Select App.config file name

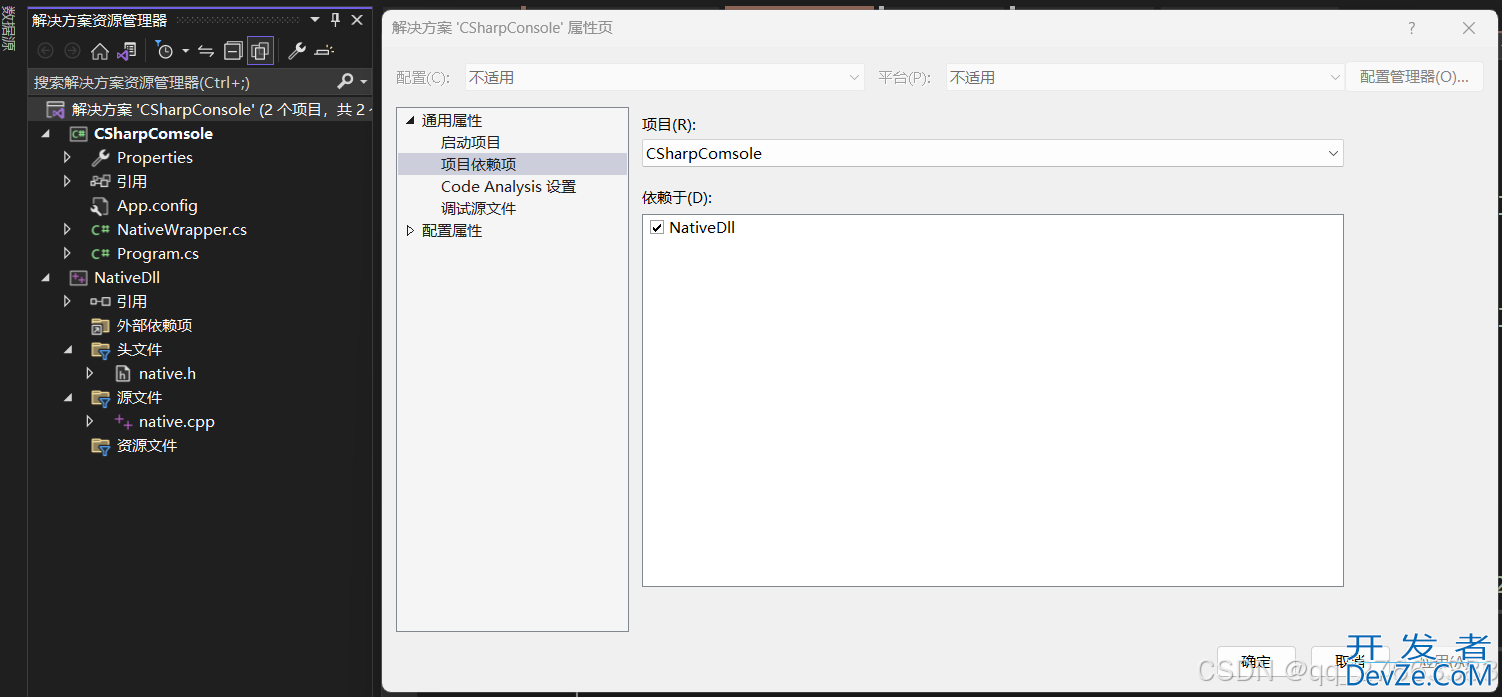tap(157, 205)
